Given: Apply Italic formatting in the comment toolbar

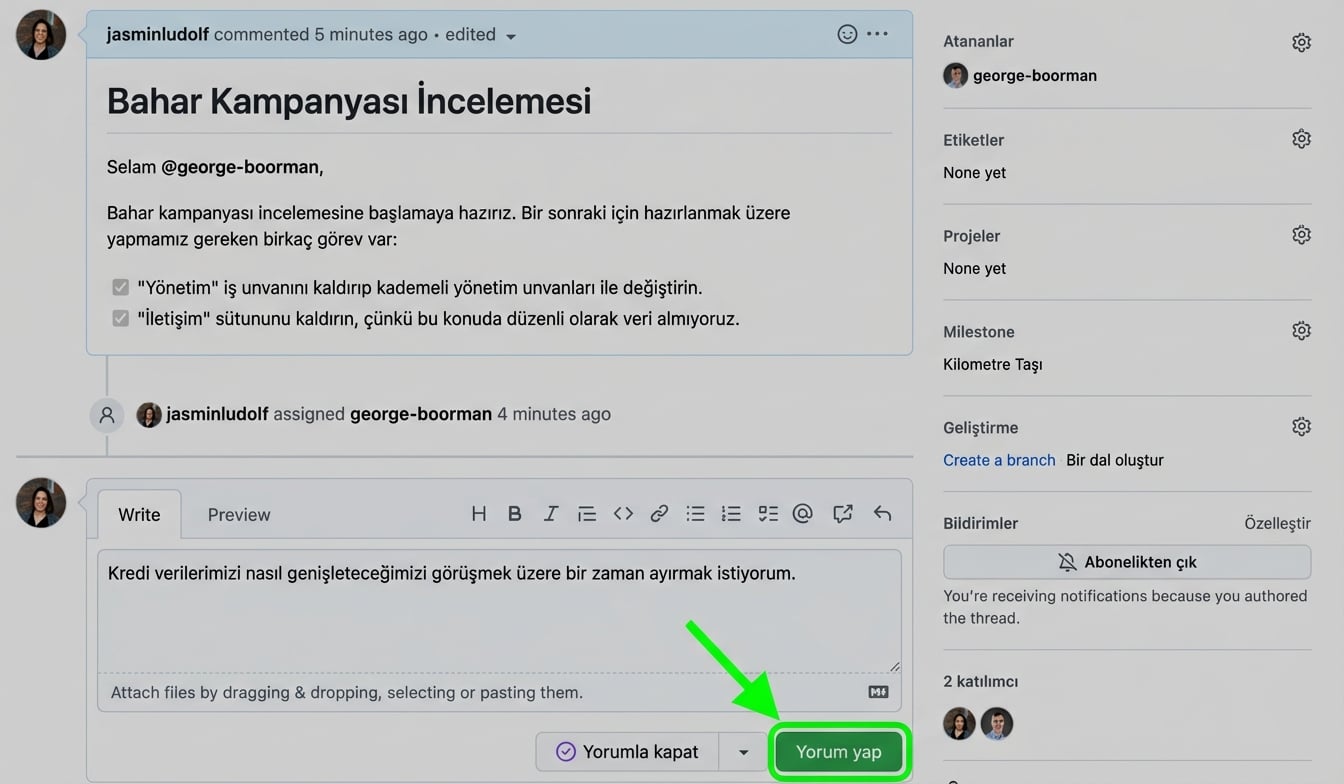Looking at the screenshot, I should coord(551,513).
